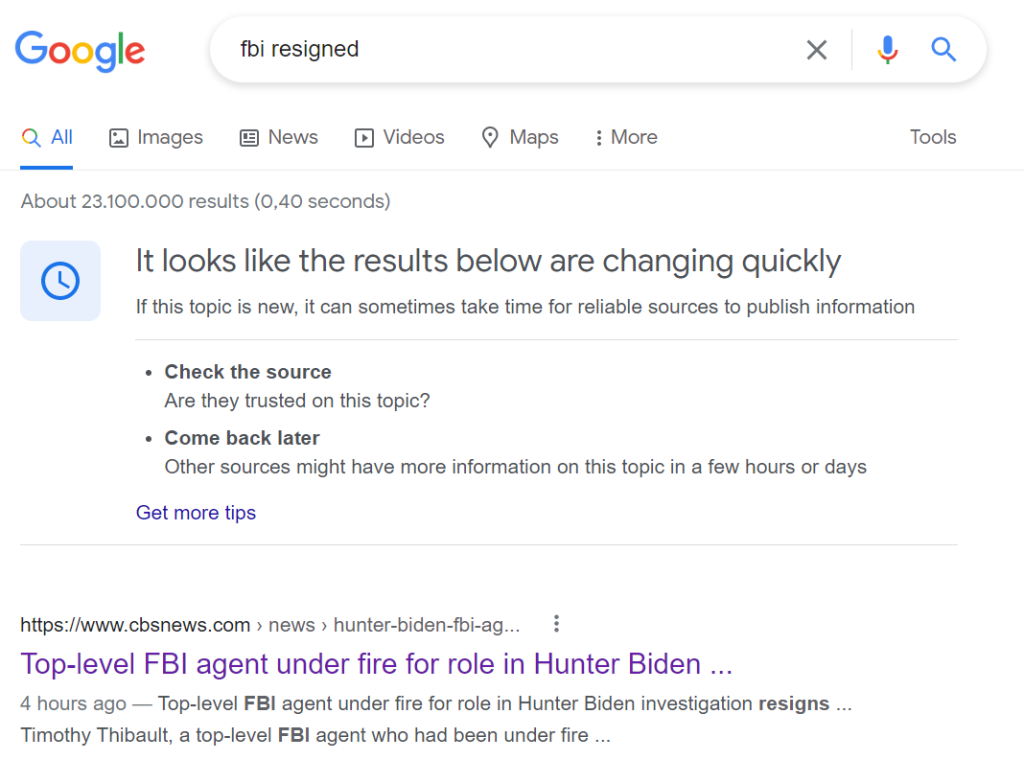
Task: Open the Top-level FBI agent headline
Action: coord(376,664)
